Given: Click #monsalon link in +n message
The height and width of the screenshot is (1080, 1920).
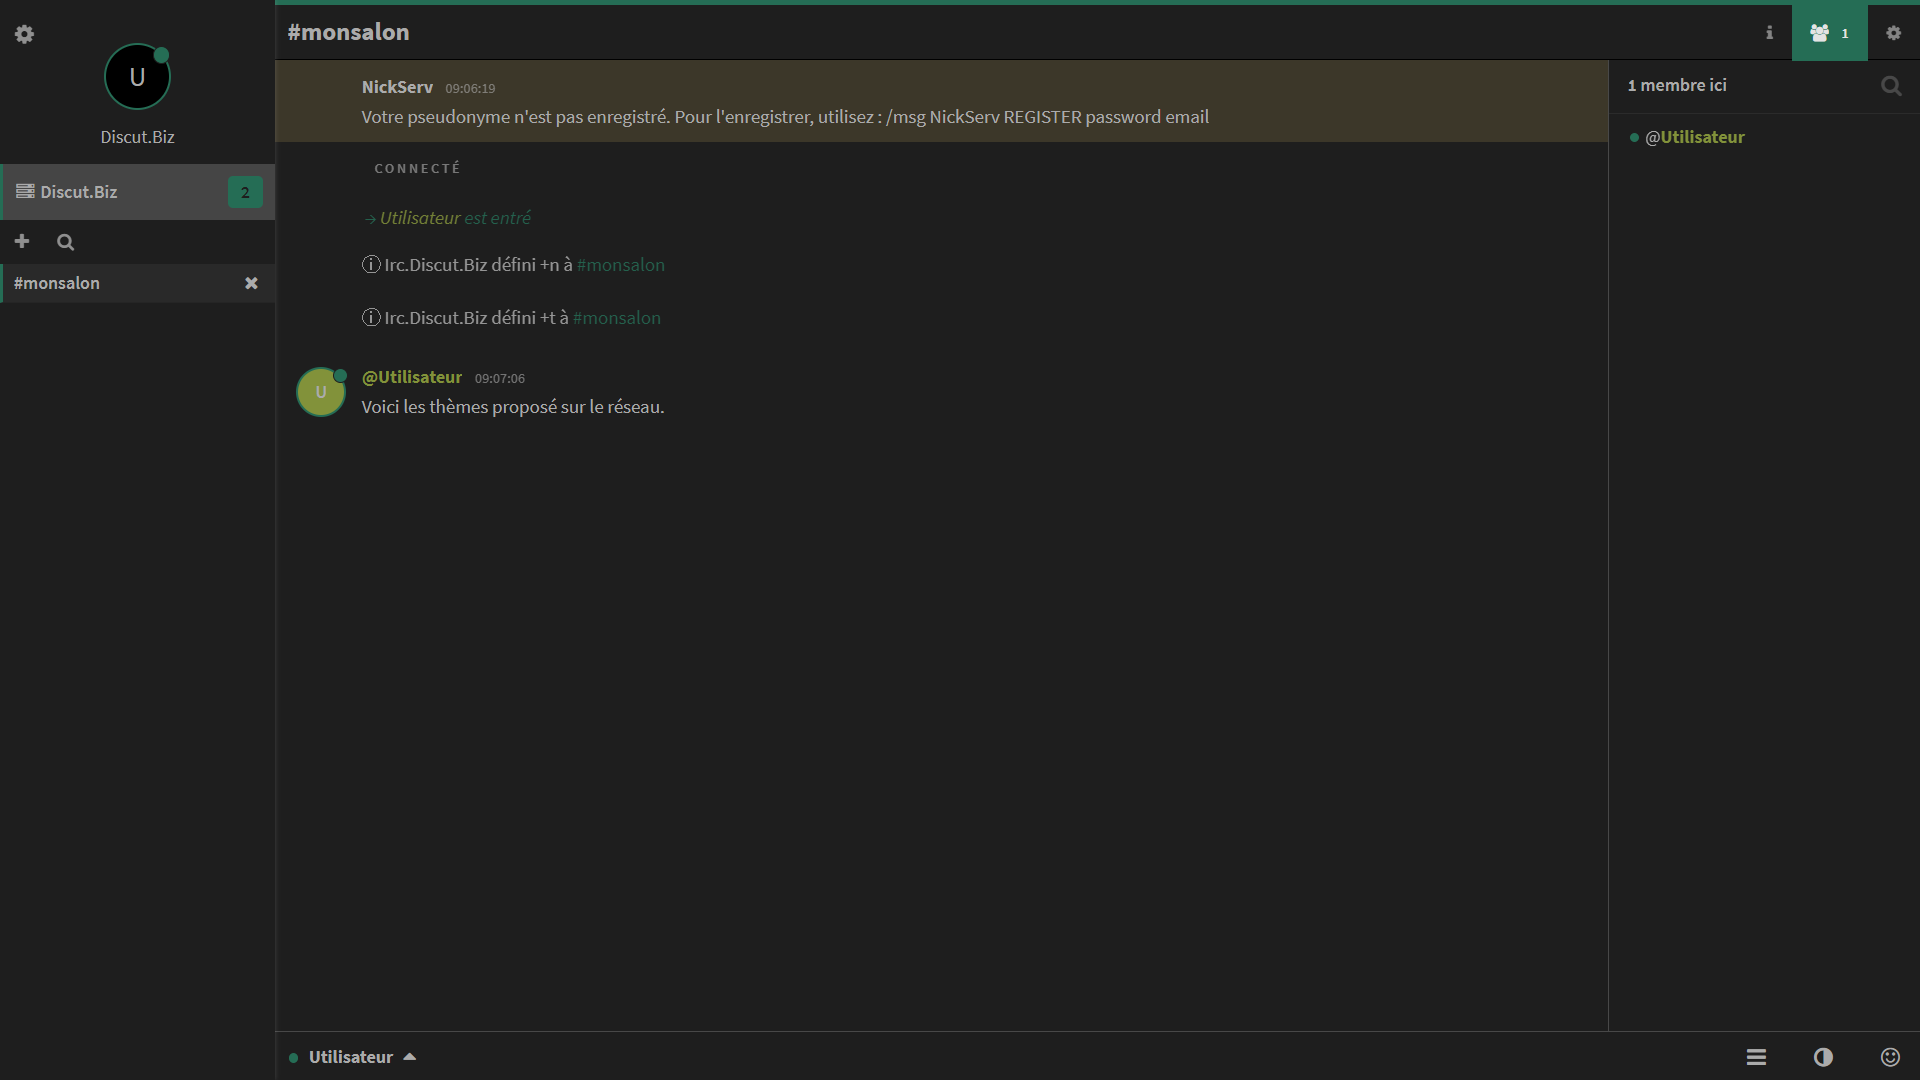Looking at the screenshot, I should (x=620, y=265).
